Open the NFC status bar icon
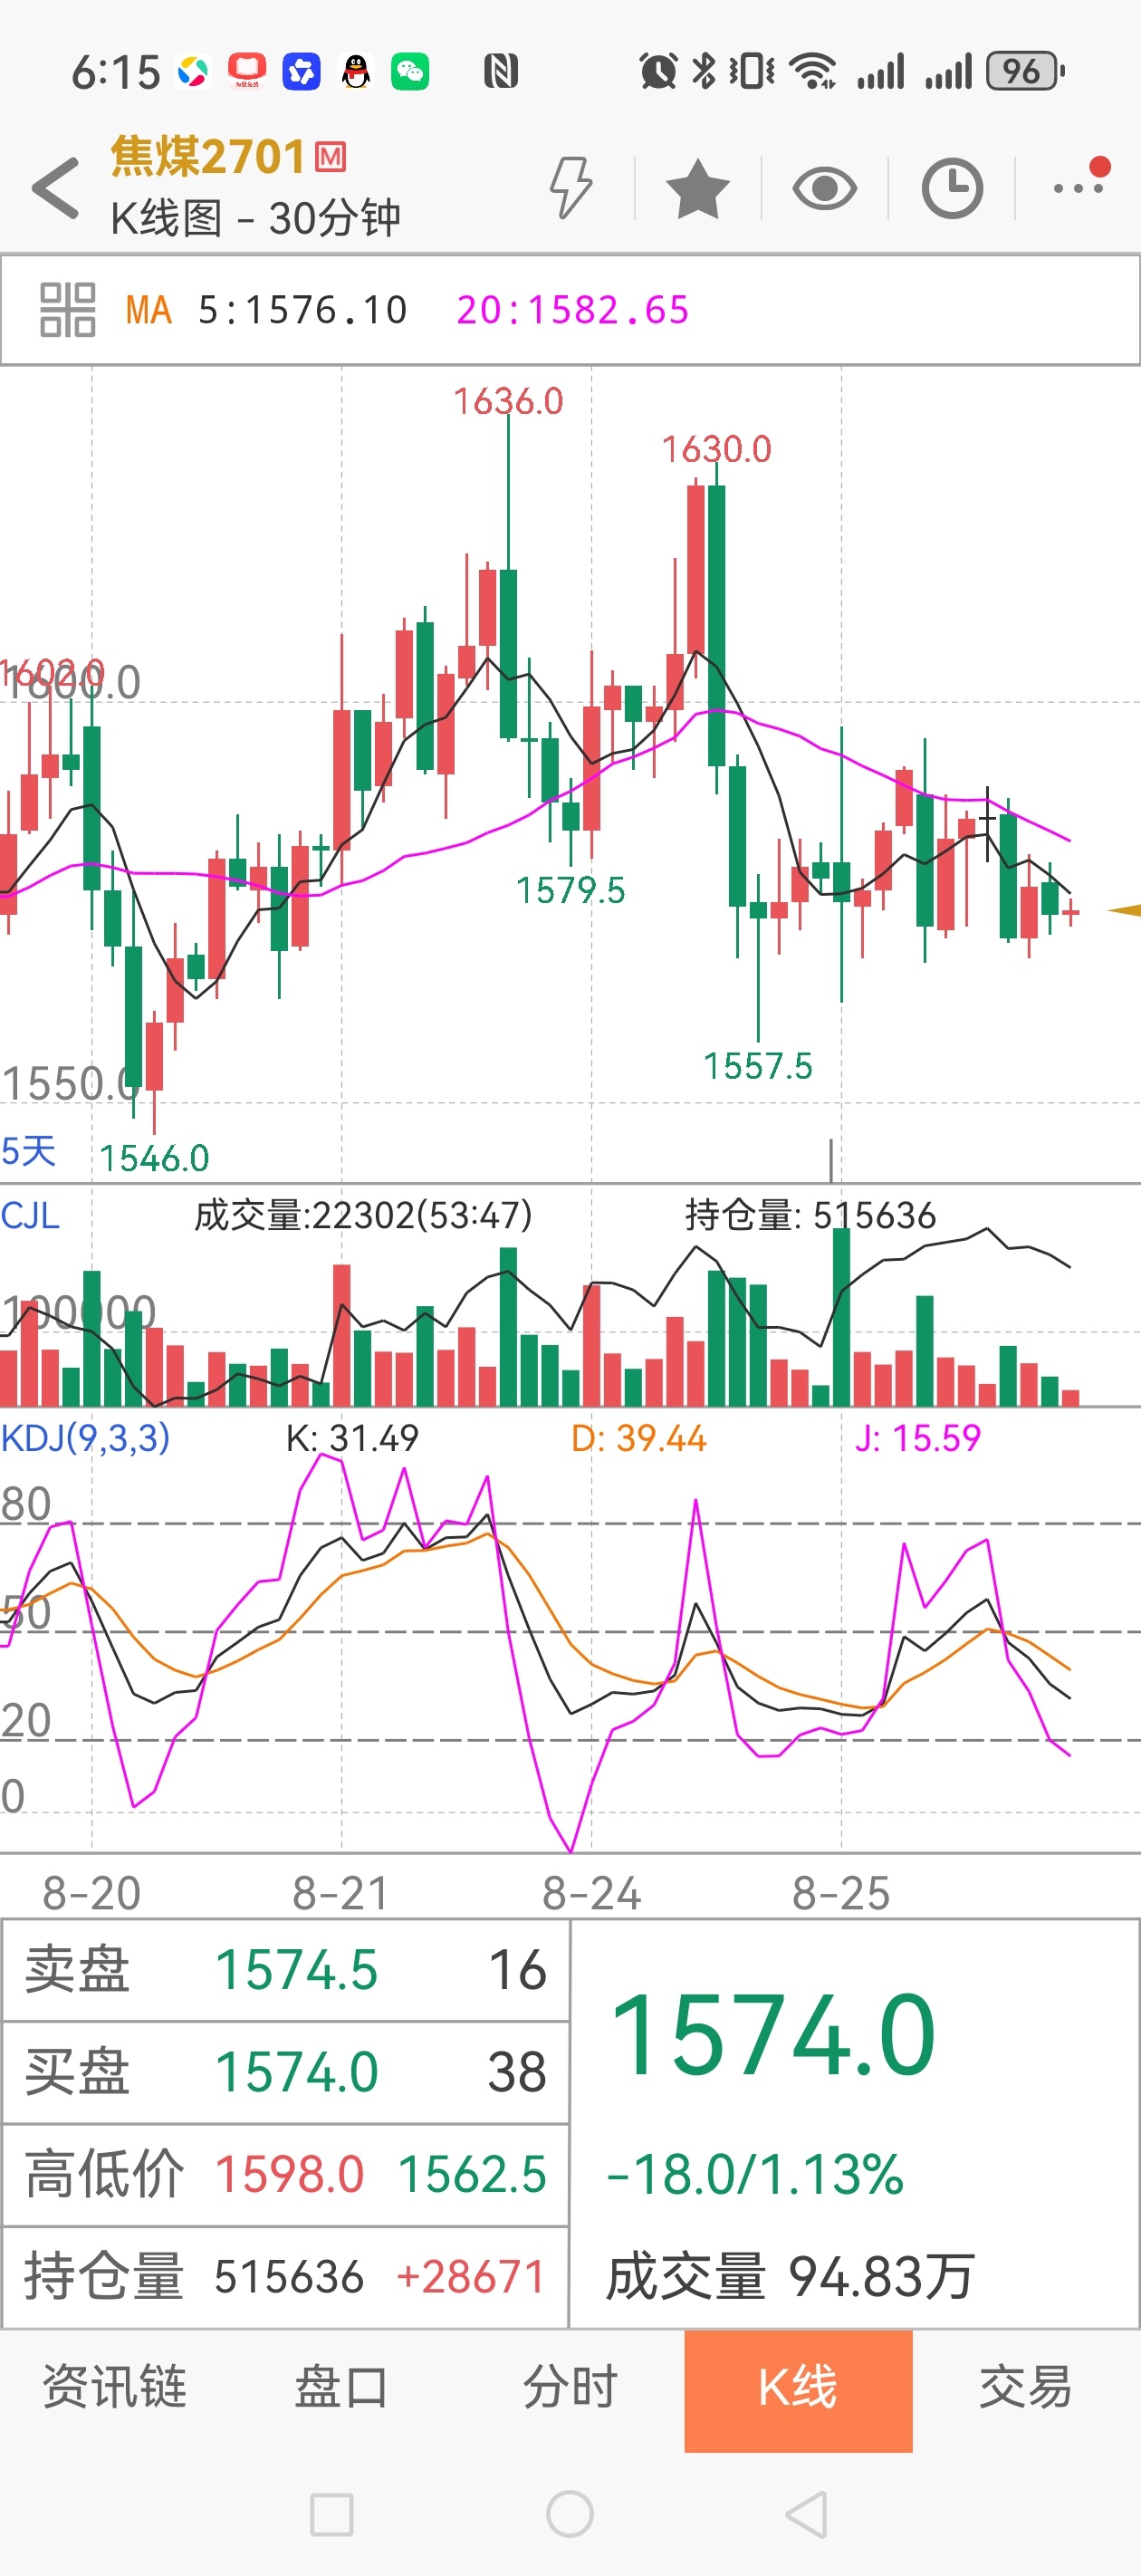 point(500,71)
